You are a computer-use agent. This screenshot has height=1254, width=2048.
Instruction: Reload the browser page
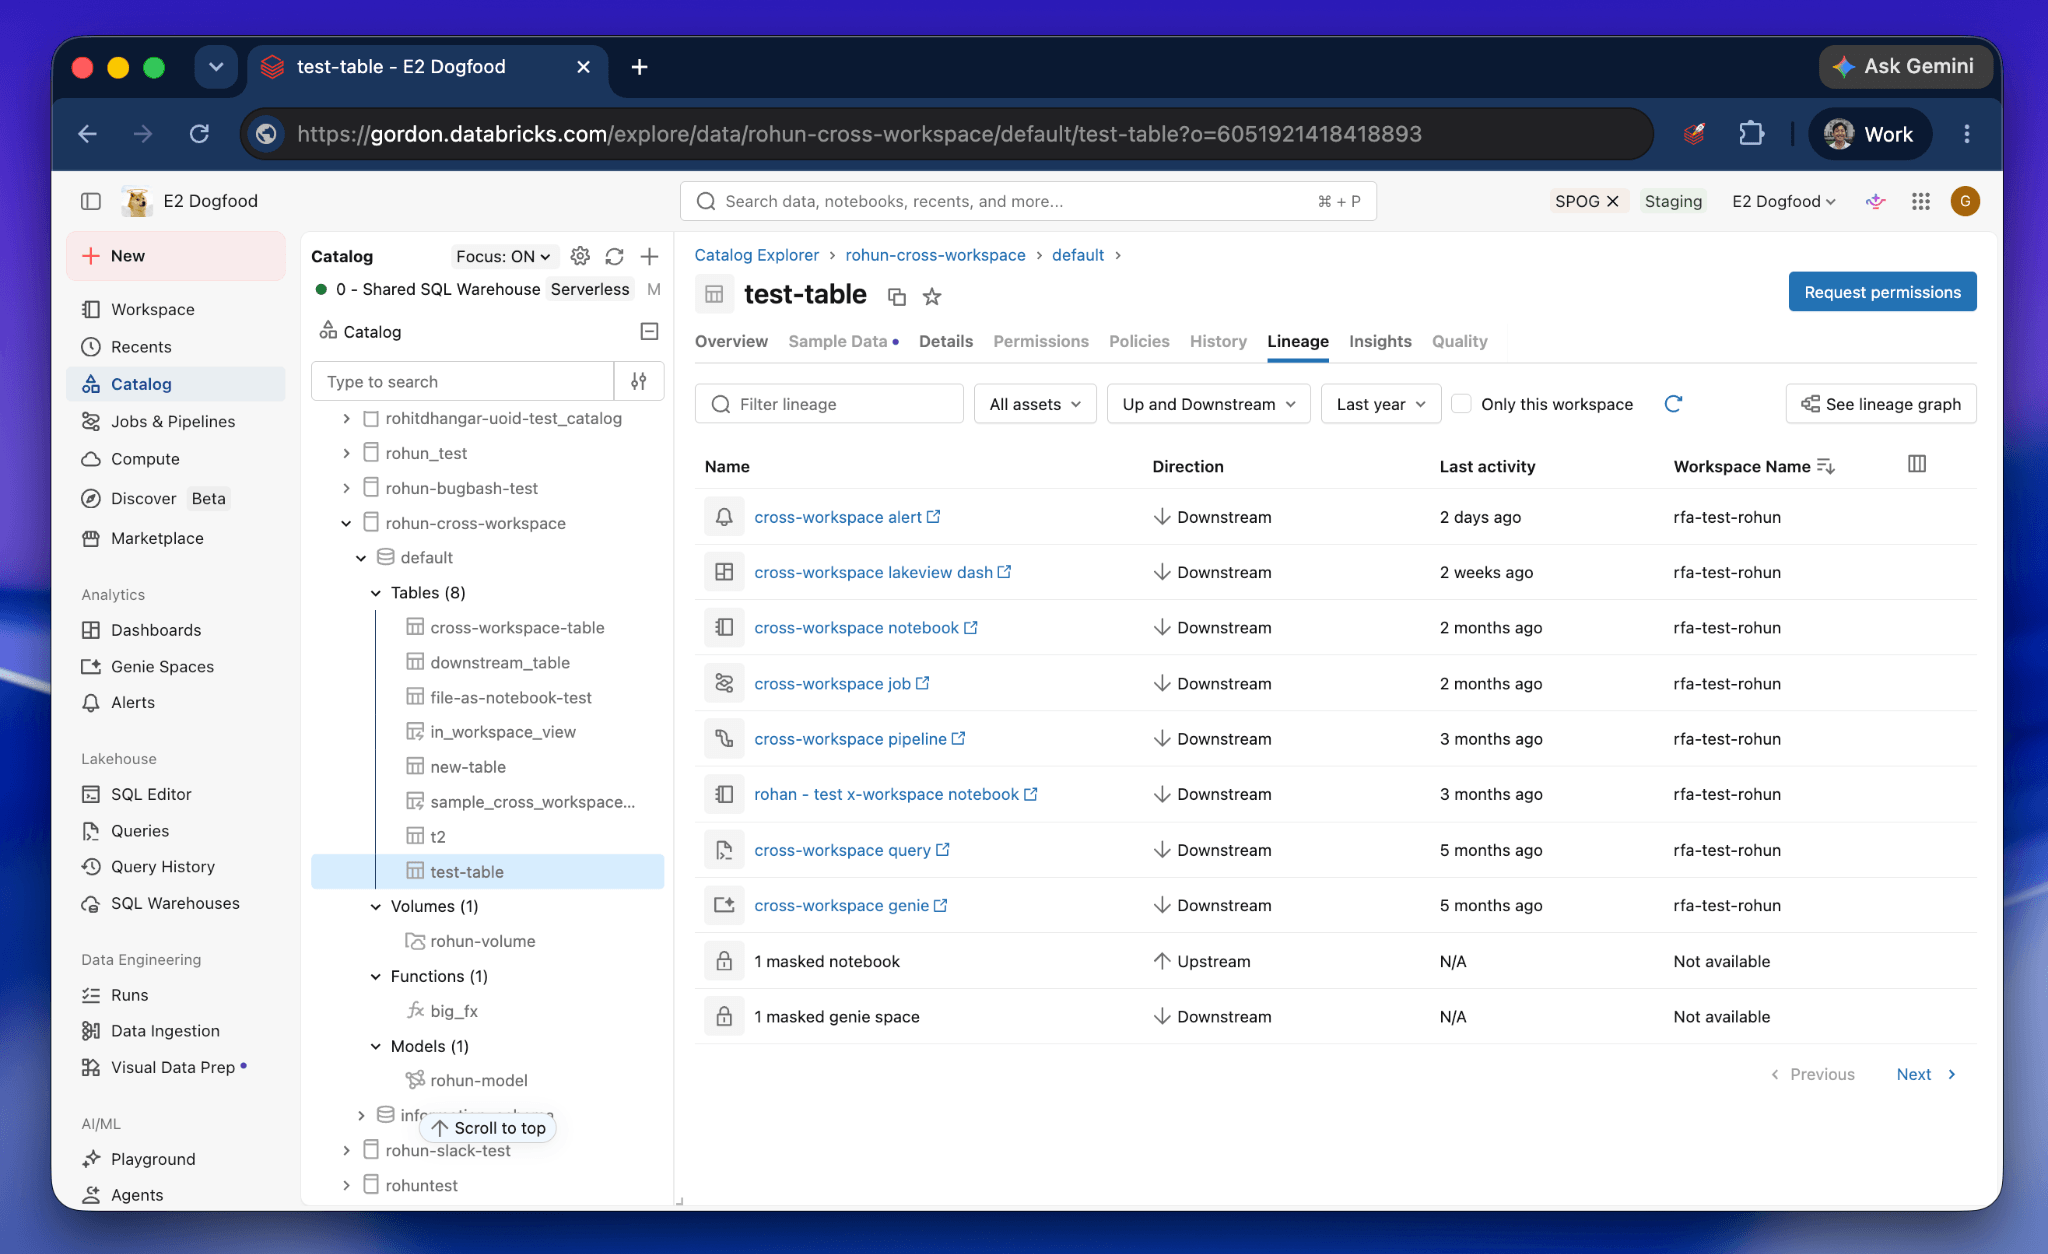point(199,134)
